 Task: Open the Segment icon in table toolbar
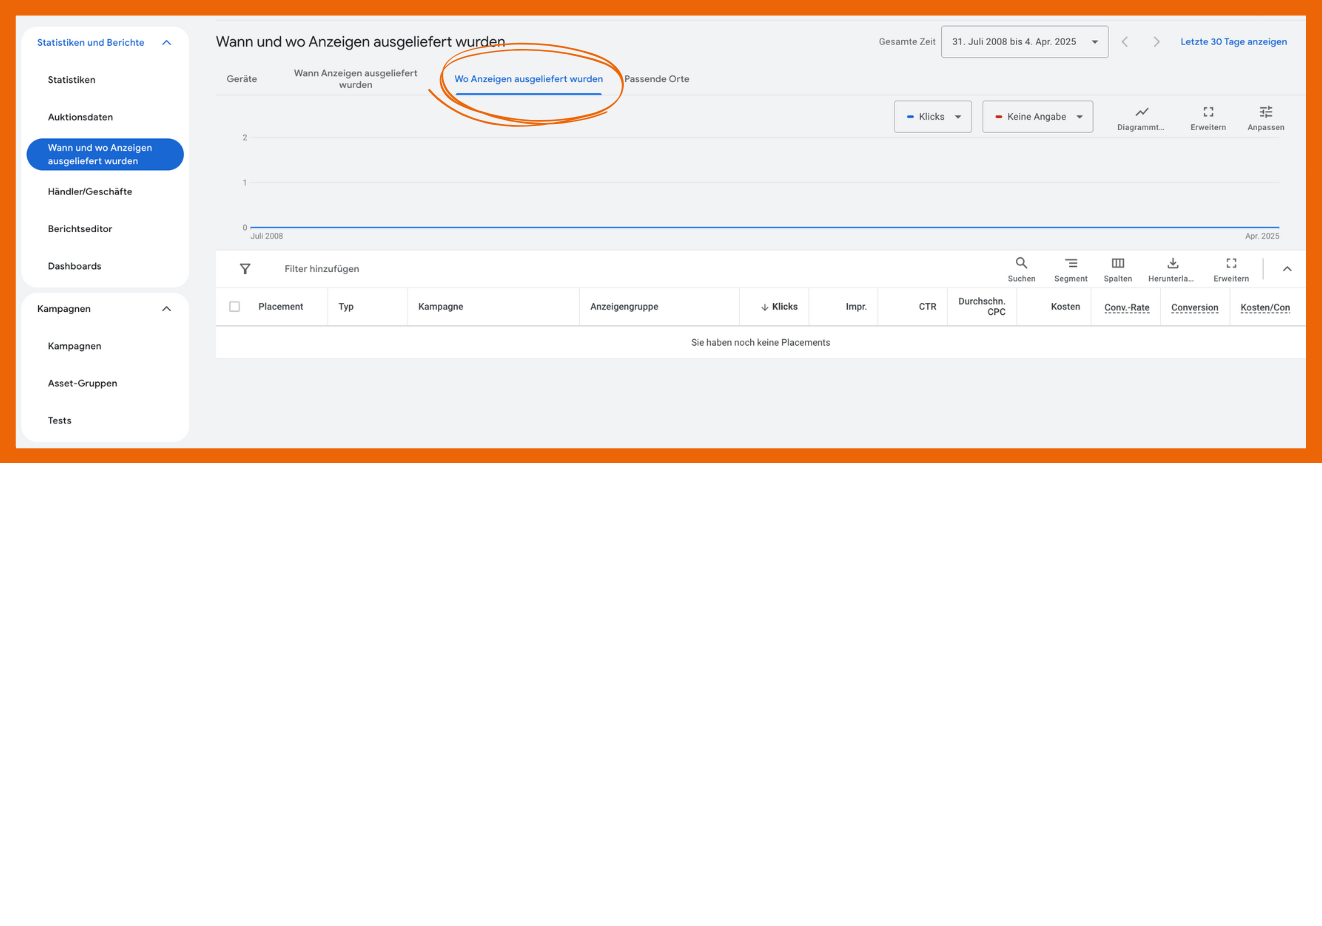pos(1070,264)
